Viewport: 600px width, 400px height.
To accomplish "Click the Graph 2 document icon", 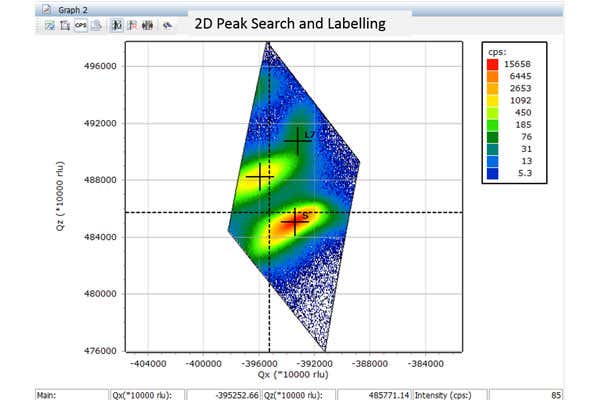I will (45, 8).
